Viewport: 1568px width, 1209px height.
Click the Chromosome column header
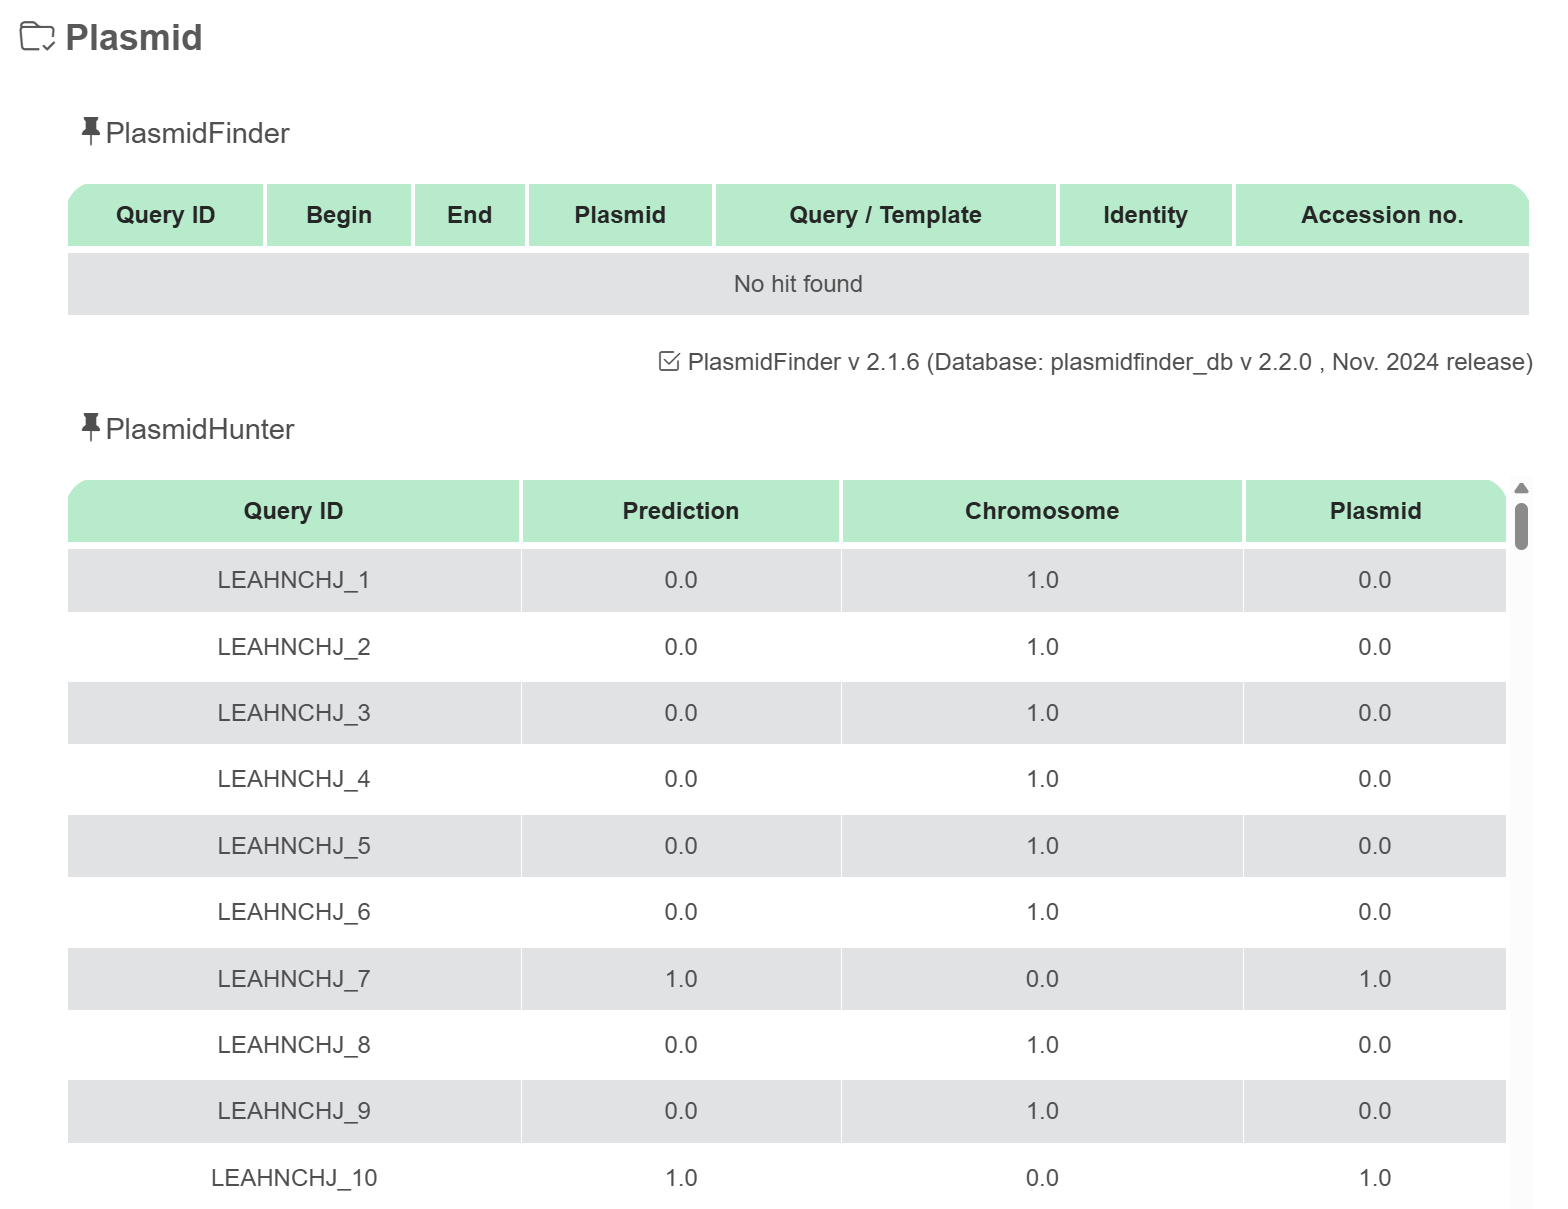pos(1041,511)
